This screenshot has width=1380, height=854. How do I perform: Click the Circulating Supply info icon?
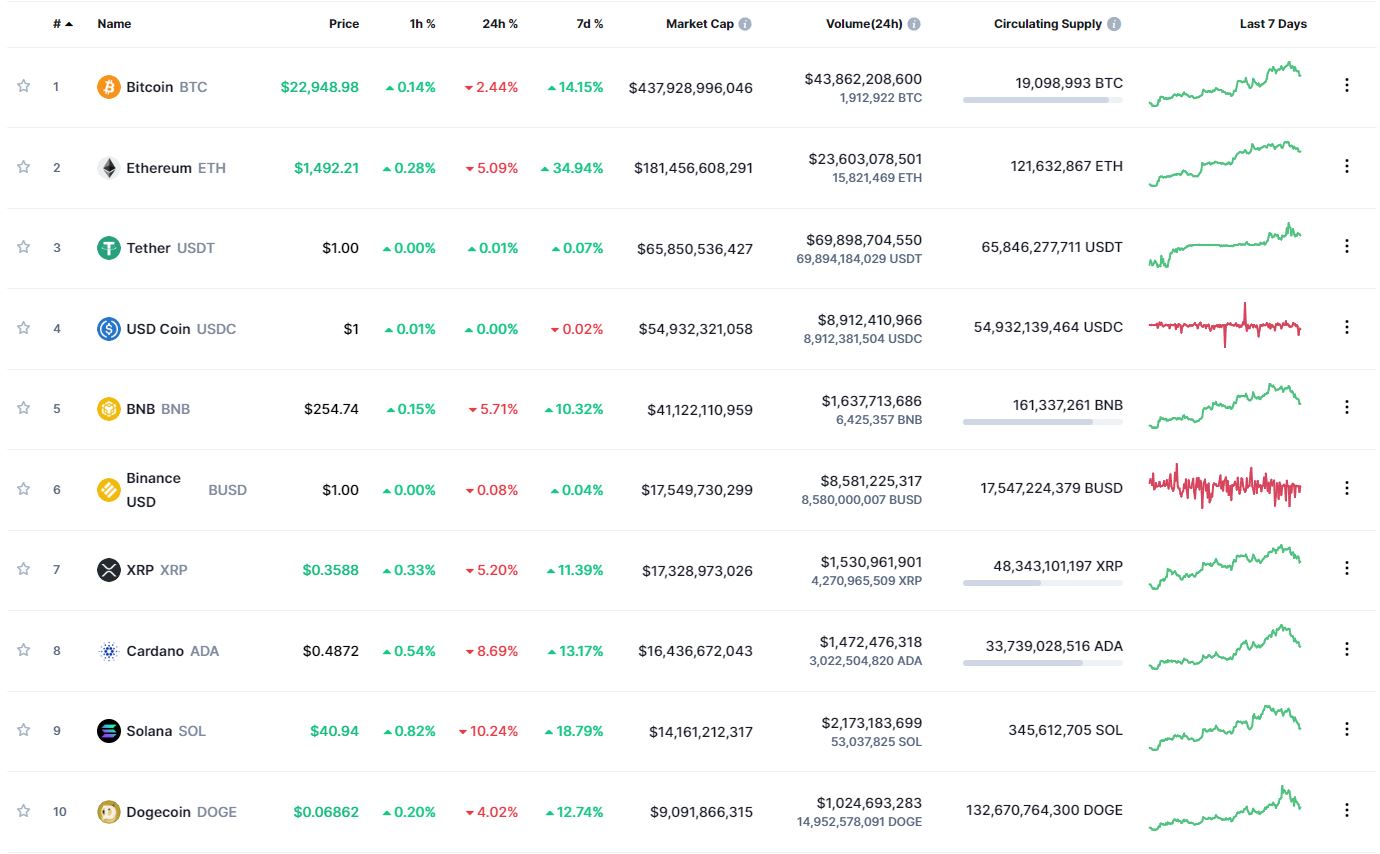[x=1114, y=24]
